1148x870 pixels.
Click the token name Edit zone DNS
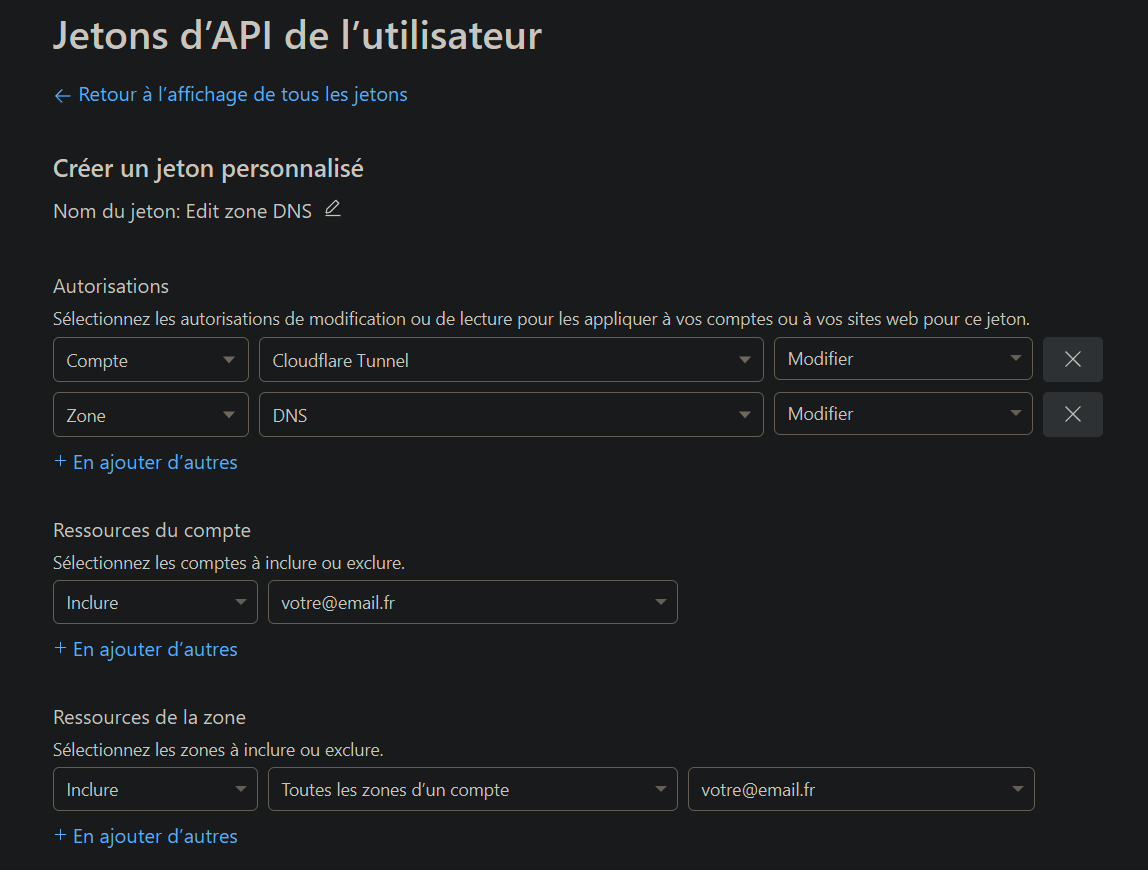pyautogui.click(x=248, y=211)
